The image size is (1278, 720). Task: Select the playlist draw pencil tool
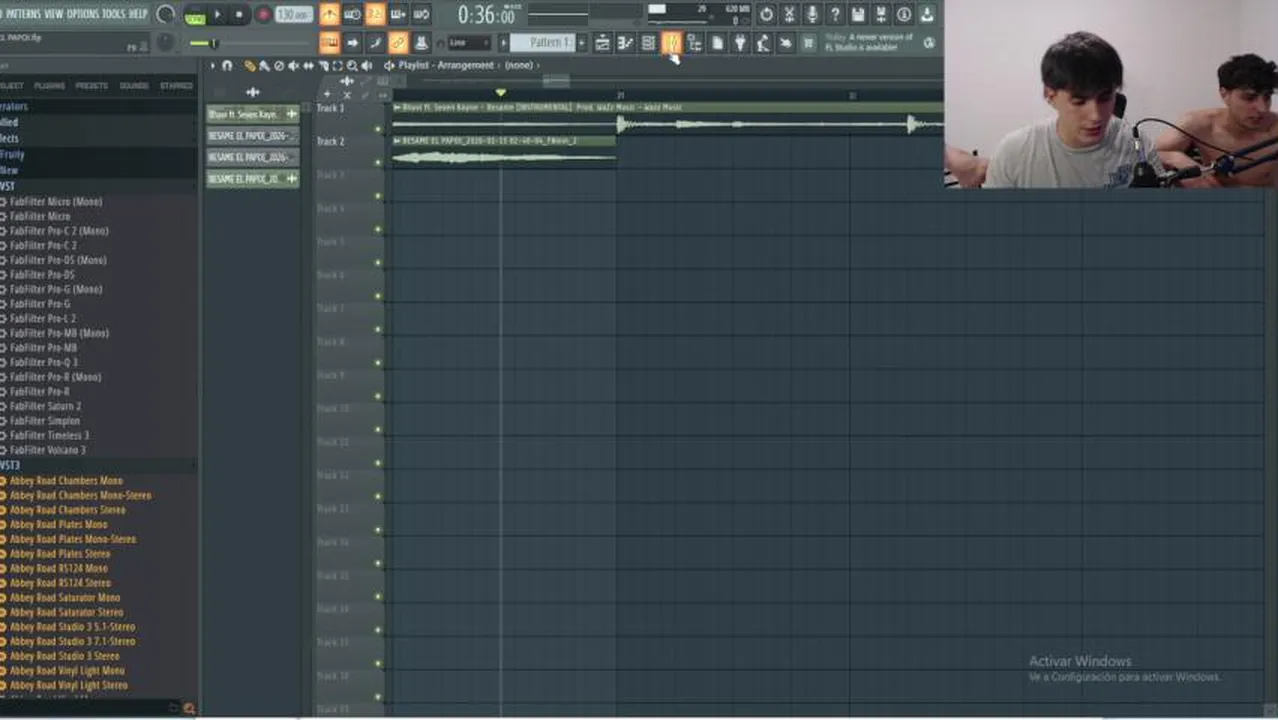[249, 65]
